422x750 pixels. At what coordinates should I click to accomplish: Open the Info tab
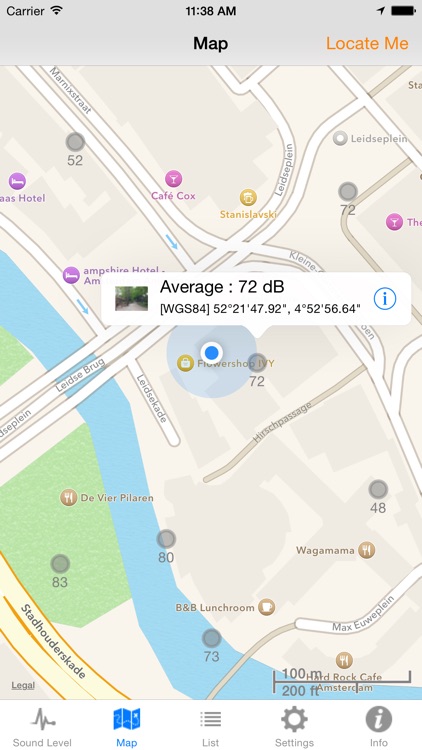pyautogui.click(x=379, y=726)
